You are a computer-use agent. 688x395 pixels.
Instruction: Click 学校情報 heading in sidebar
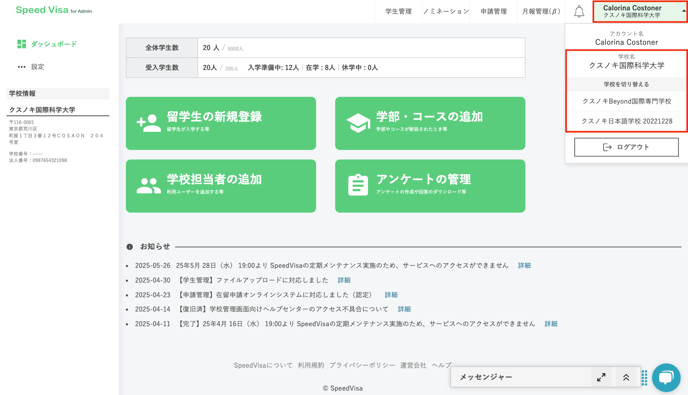[22, 93]
